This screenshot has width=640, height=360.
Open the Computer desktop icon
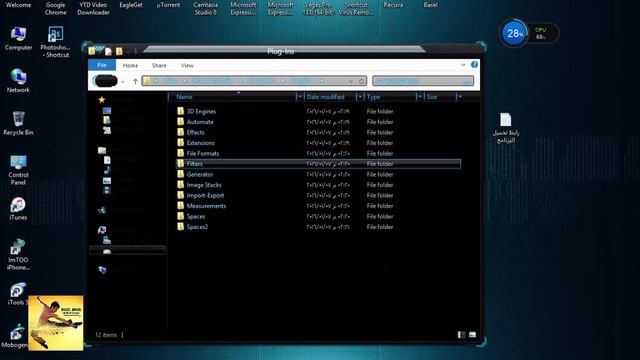pos(18,38)
